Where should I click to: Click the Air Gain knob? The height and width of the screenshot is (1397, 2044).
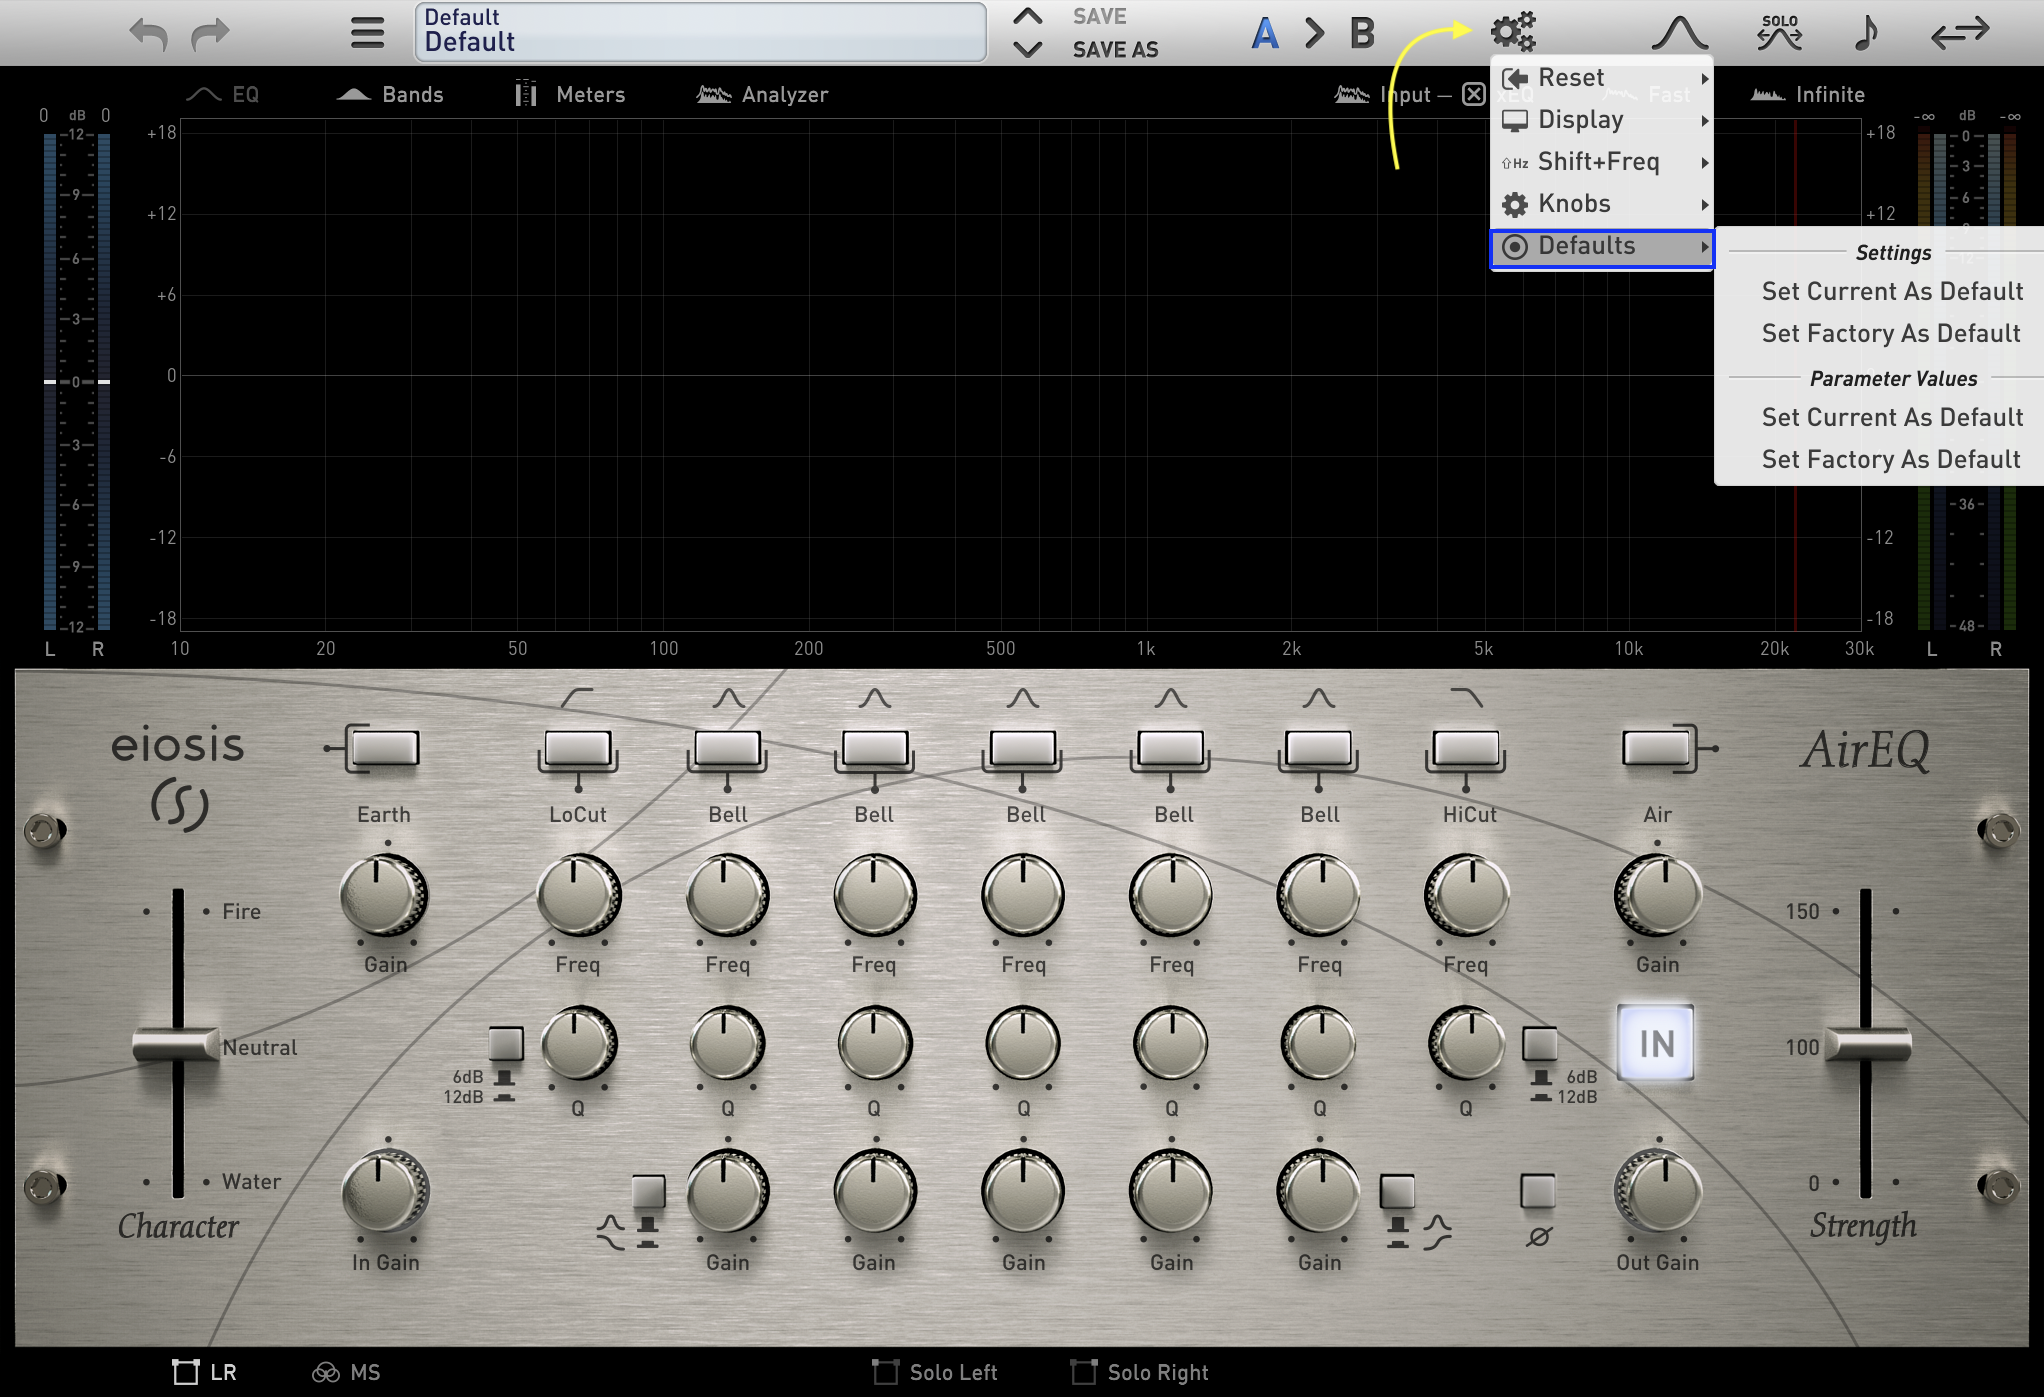click(x=1658, y=896)
